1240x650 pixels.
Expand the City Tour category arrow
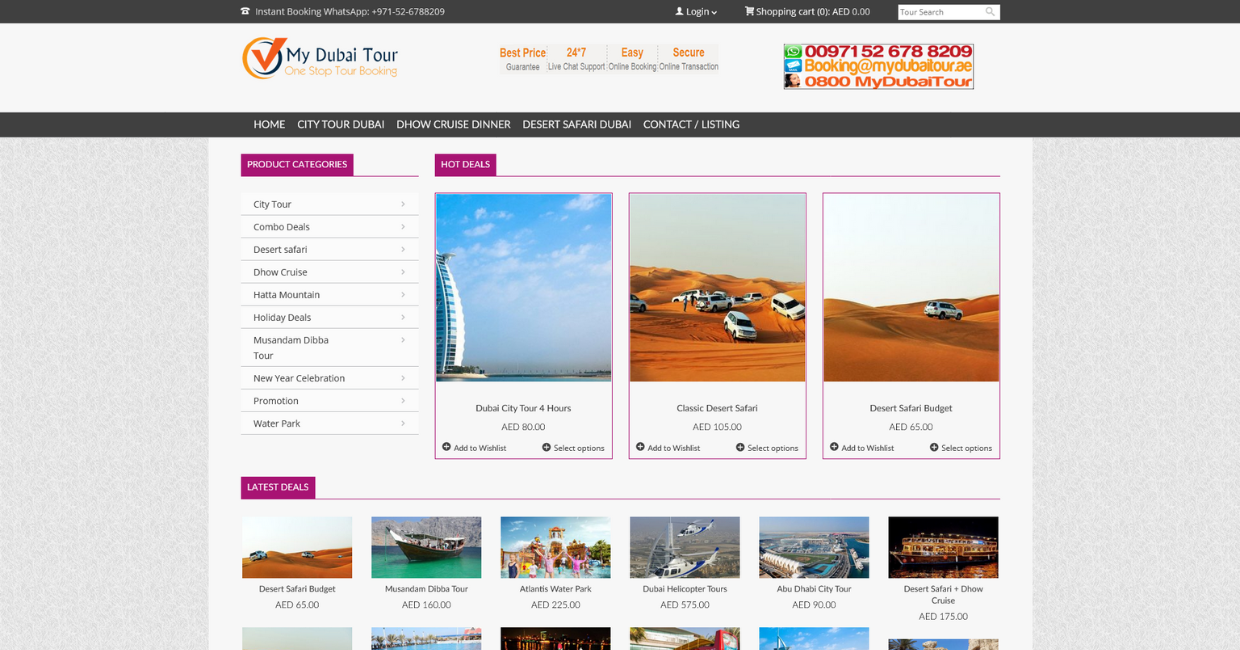coord(403,204)
